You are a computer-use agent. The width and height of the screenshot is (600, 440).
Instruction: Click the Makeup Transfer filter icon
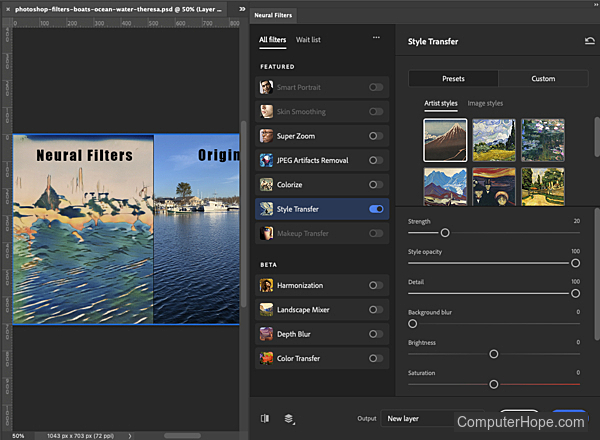point(266,233)
